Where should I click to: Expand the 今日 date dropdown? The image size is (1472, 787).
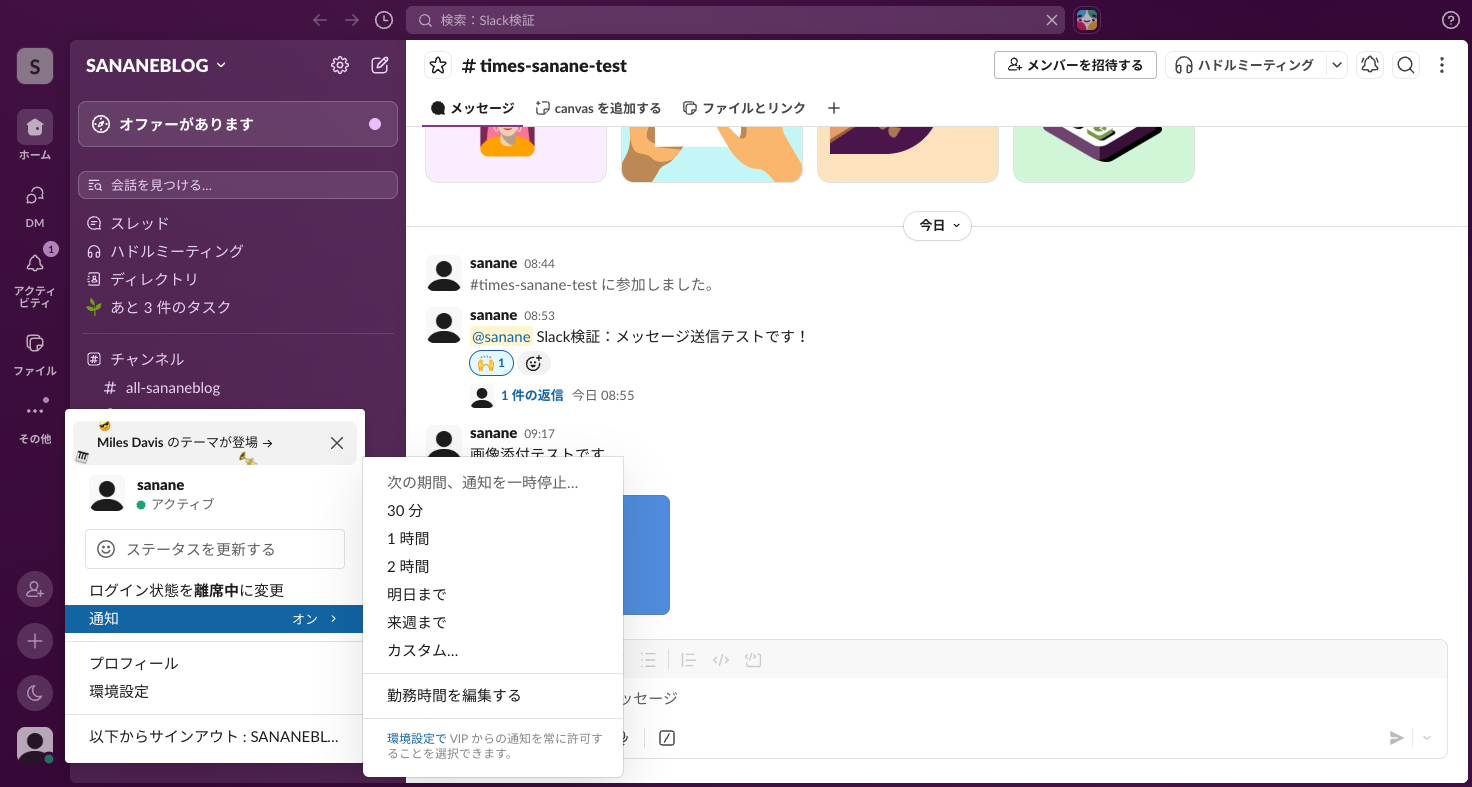tap(937, 226)
